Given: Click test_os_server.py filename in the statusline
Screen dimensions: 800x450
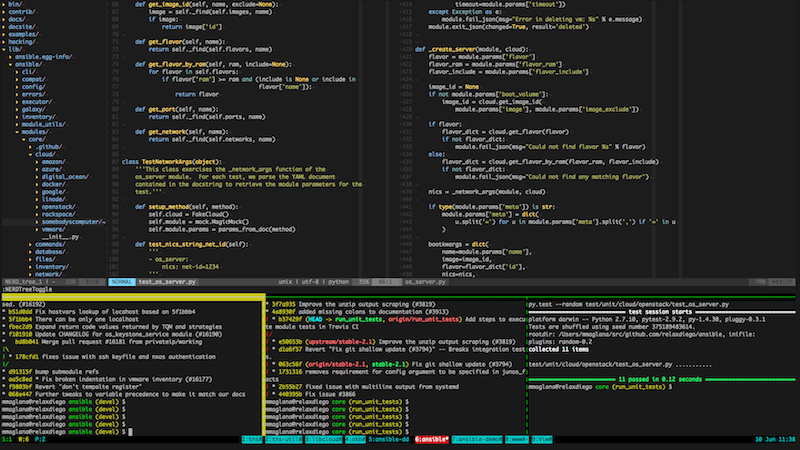Looking at the screenshot, I should coord(167,282).
